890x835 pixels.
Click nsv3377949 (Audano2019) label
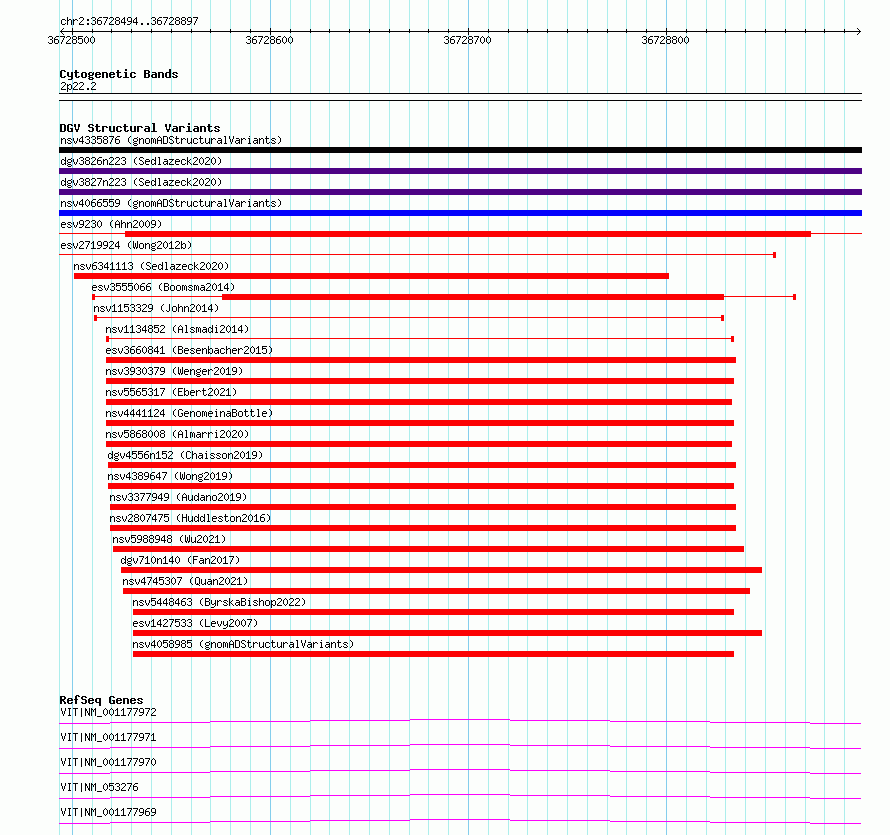178,497
